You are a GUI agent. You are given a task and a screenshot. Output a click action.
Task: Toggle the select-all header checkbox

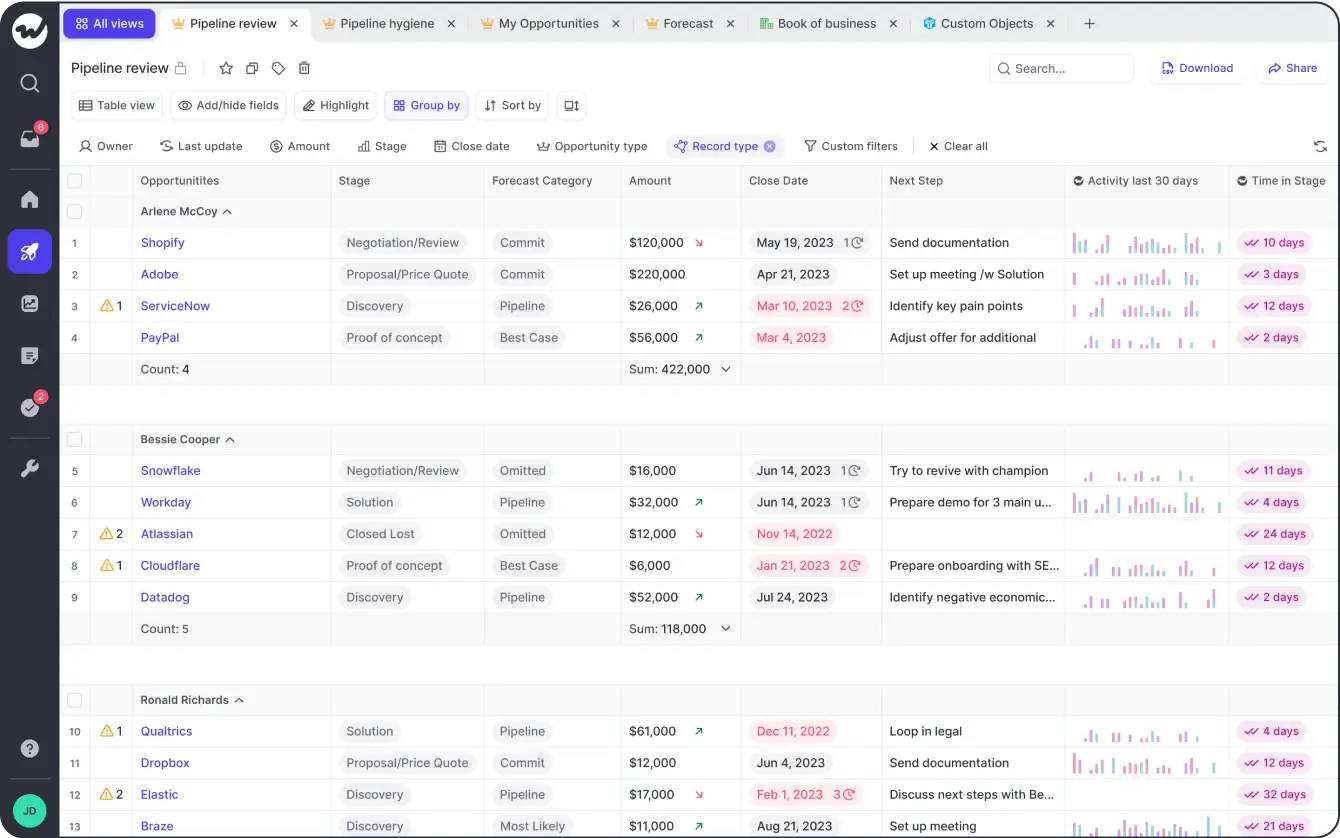point(75,181)
